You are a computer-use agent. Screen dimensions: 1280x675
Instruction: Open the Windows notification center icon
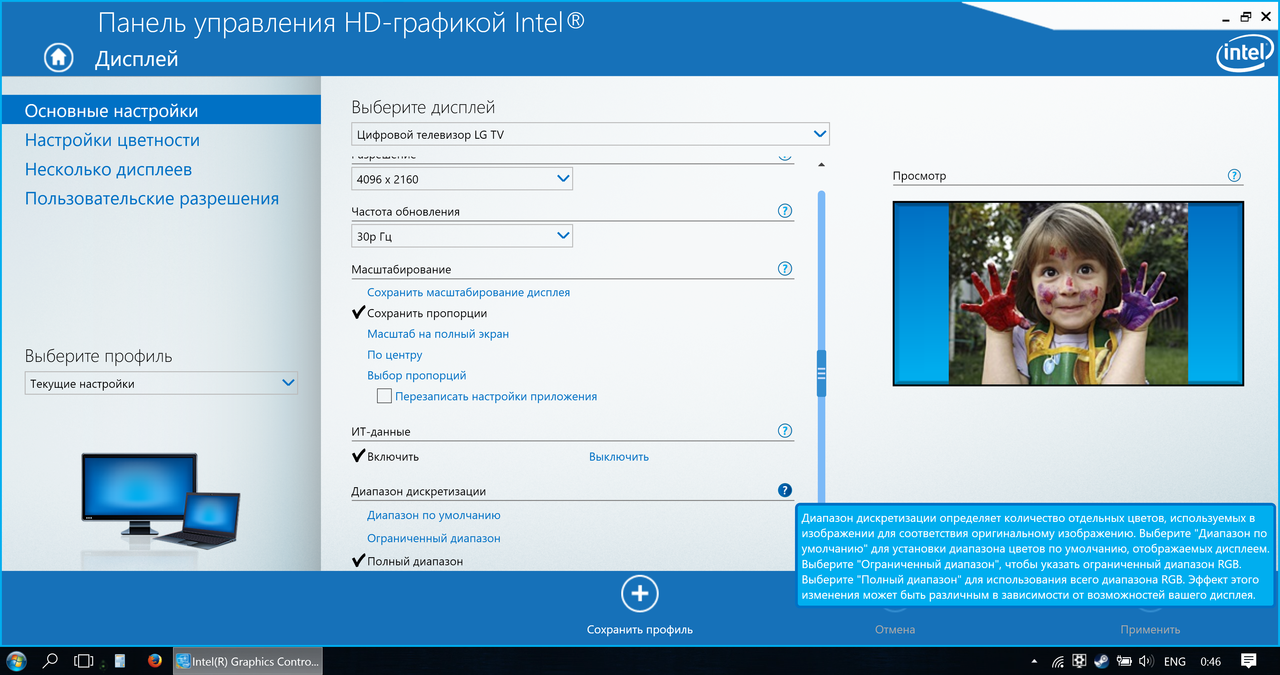pyautogui.click(x=1248, y=661)
